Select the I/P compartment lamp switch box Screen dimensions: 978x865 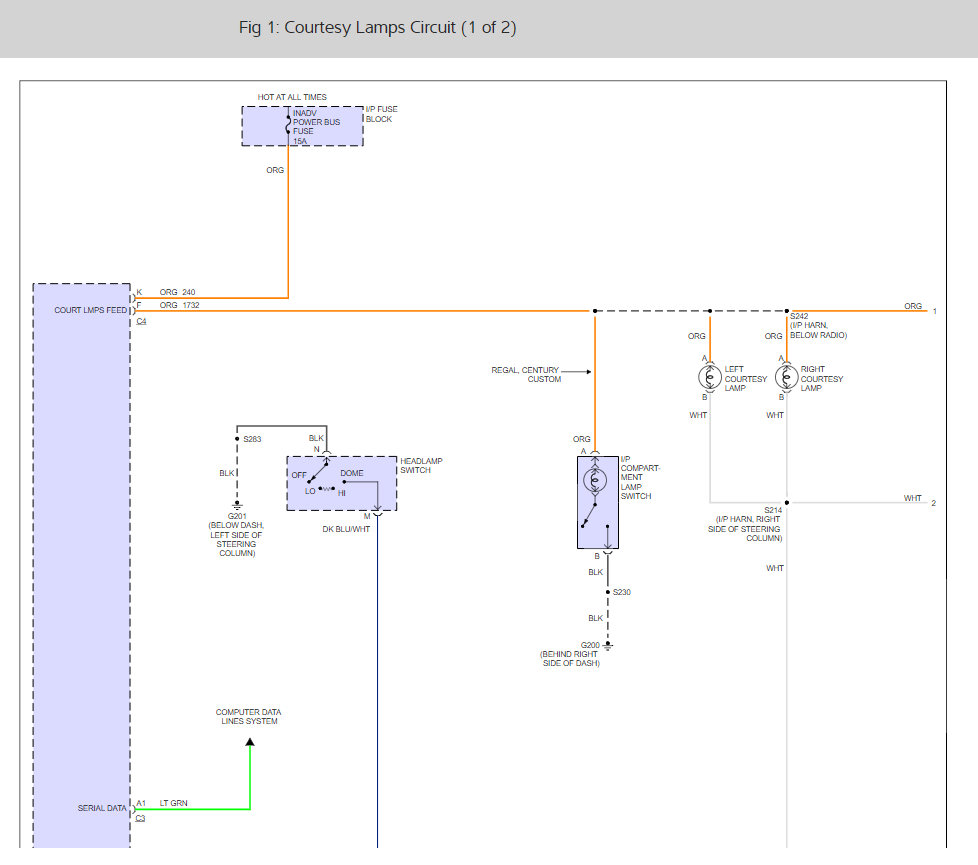[597, 500]
